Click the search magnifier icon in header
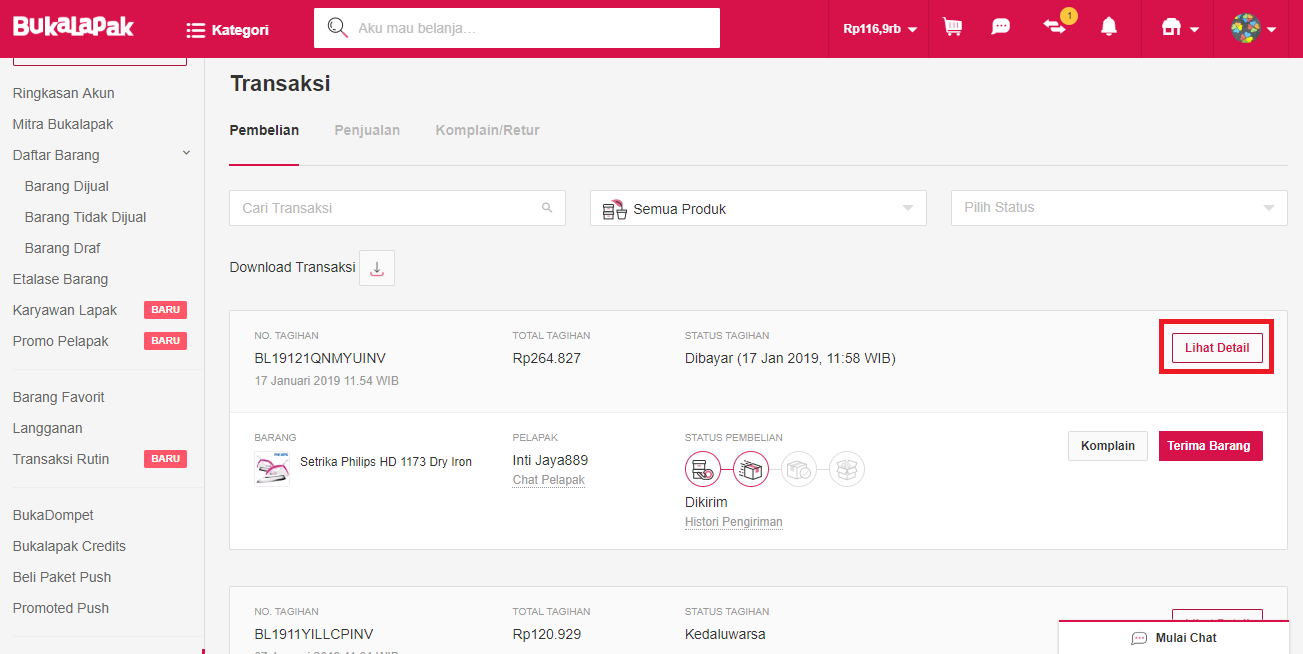This screenshot has width=1303, height=654. point(338,28)
